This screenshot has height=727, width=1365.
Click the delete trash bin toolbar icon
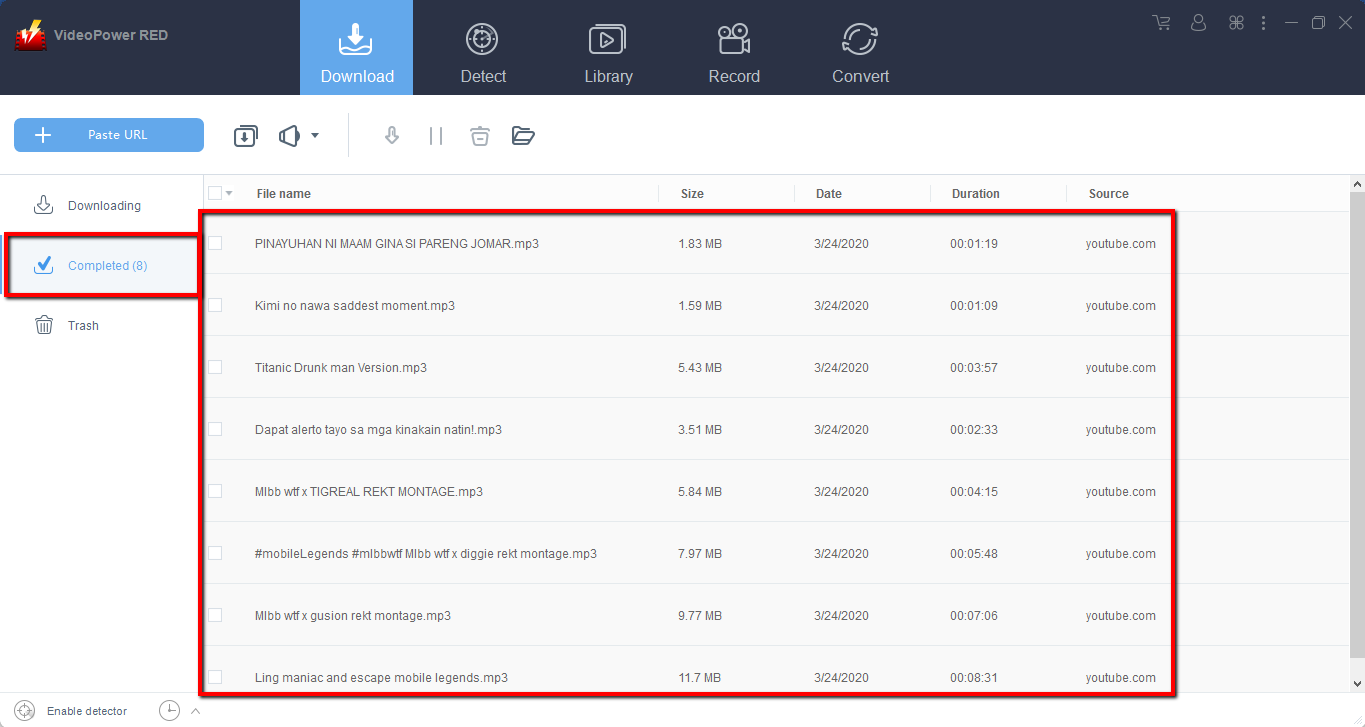tap(480, 136)
